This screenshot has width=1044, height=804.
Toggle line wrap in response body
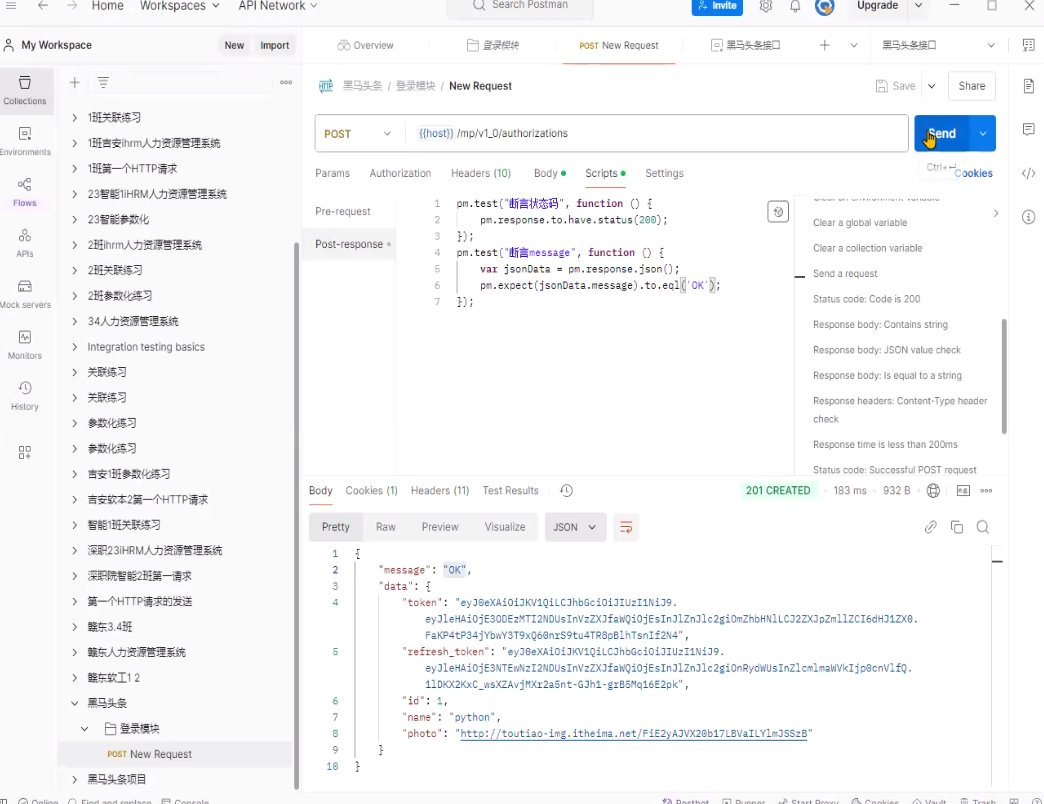point(626,527)
